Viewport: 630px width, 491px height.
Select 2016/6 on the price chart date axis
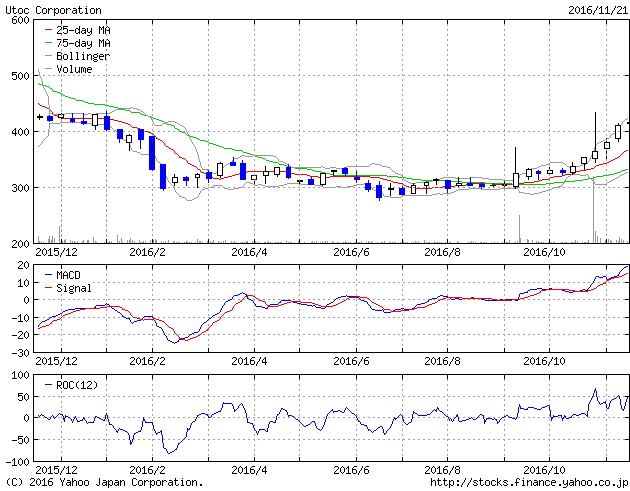[x=351, y=254]
